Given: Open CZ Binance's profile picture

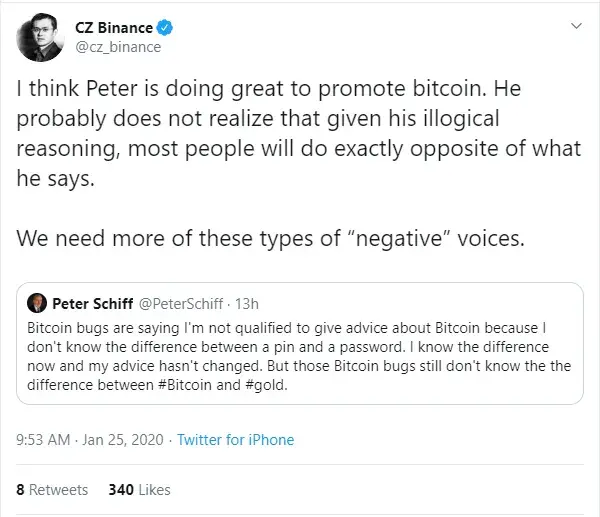Looking at the screenshot, I should click(40, 36).
